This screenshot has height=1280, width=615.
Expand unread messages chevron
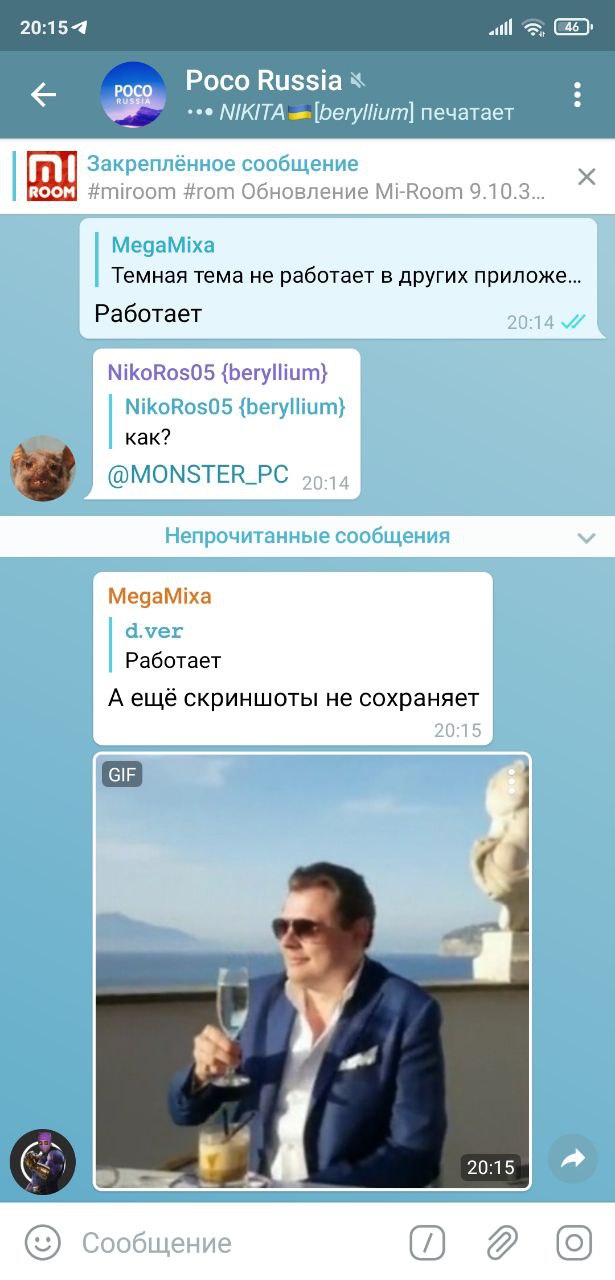point(587,538)
